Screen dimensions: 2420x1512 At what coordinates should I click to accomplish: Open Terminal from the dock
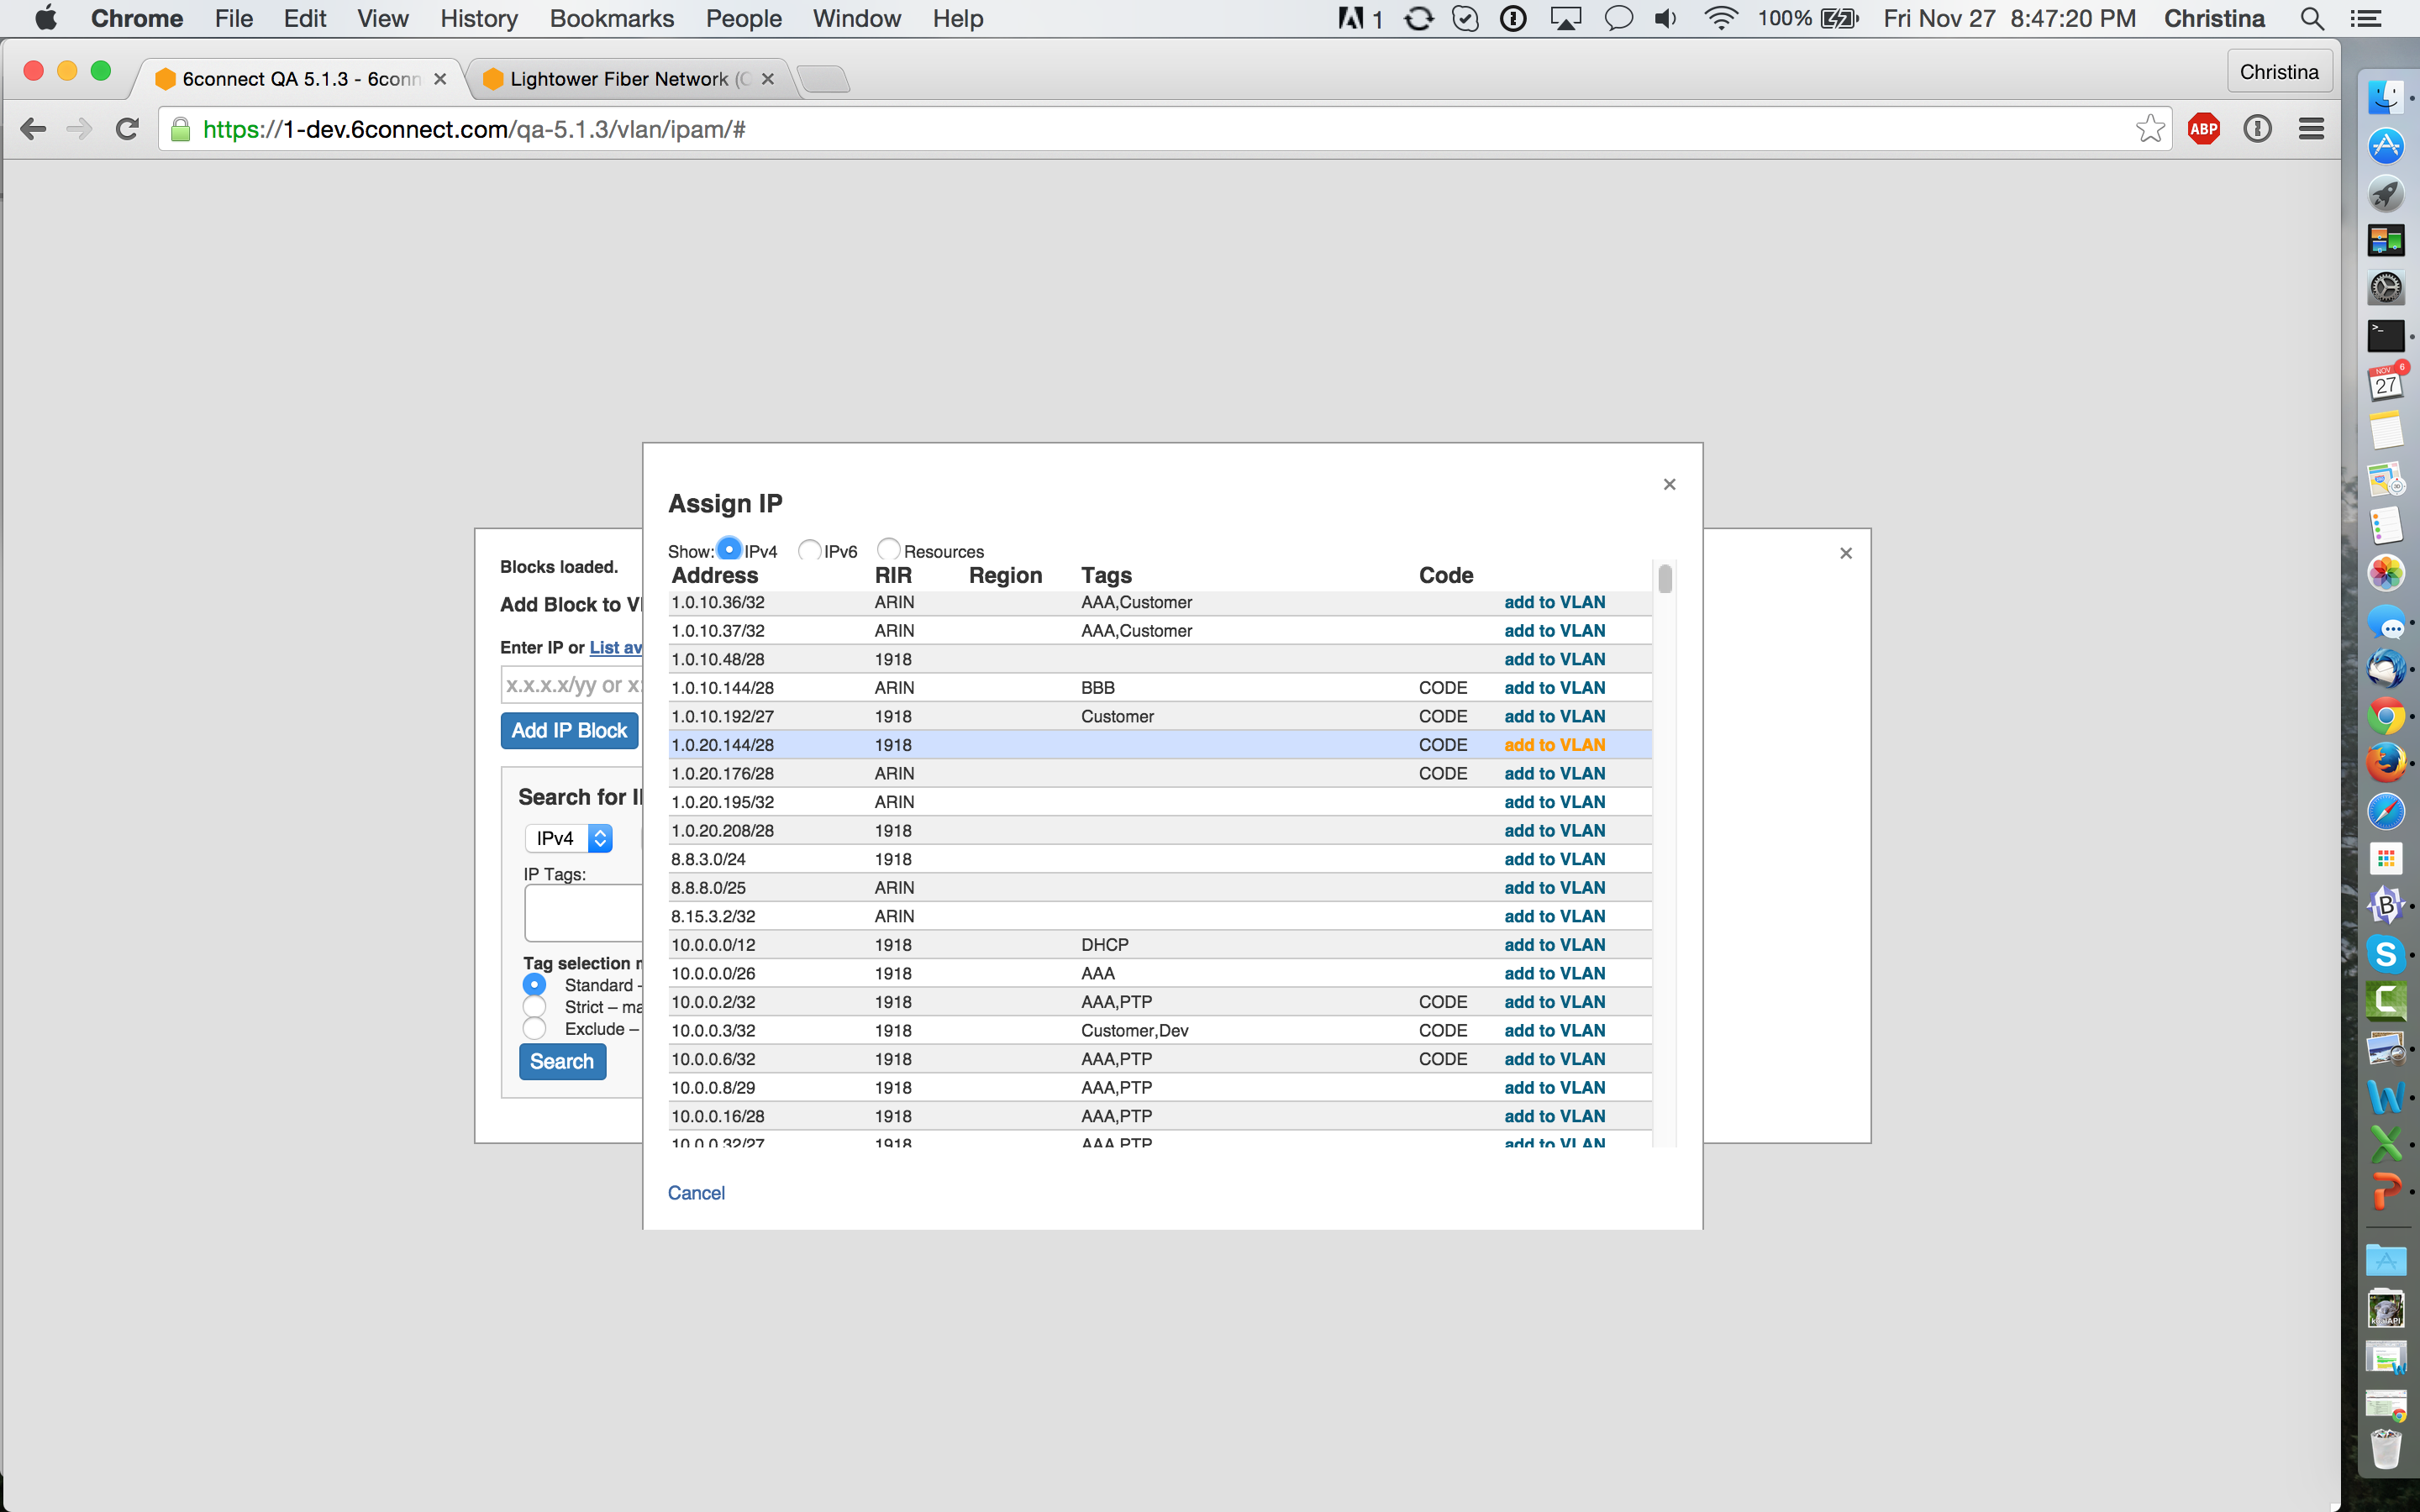tap(2386, 336)
